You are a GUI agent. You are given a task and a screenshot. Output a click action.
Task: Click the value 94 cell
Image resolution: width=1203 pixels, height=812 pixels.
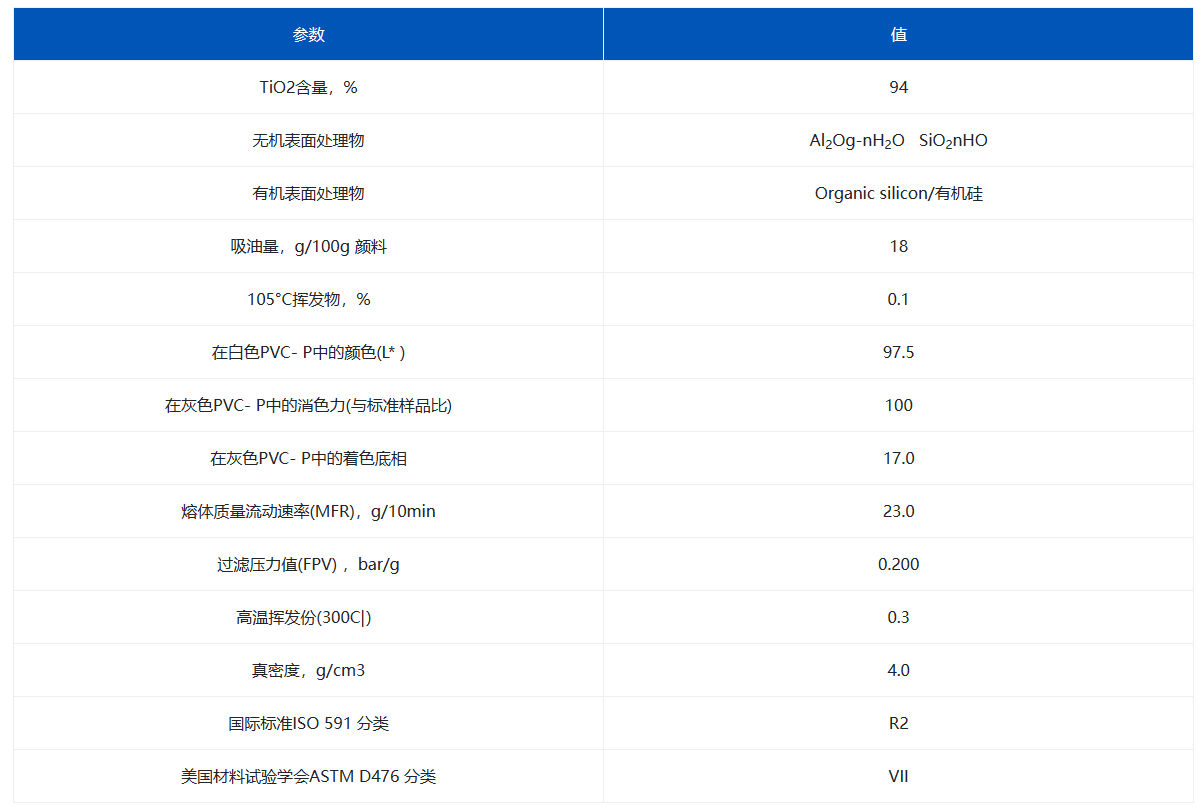898,87
